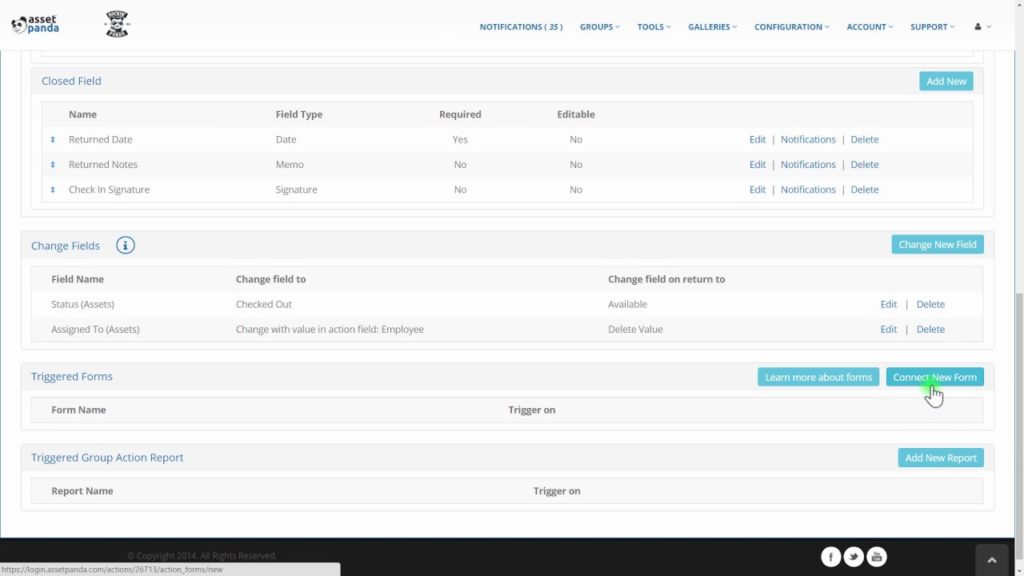Open the Tools menu
The width and height of the screenshot is (1024, 576).
(x=654, y=27)
